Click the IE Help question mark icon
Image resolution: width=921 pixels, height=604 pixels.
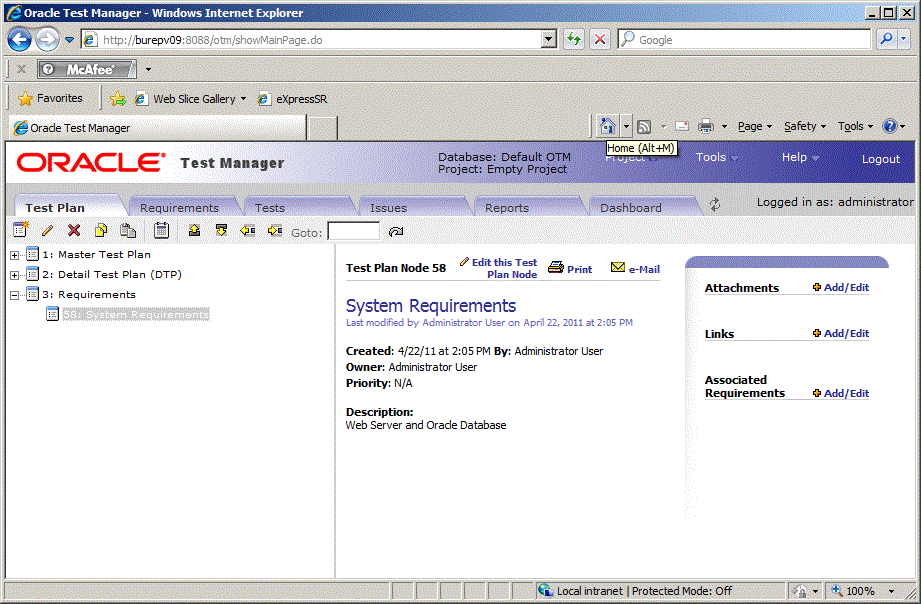890,126
